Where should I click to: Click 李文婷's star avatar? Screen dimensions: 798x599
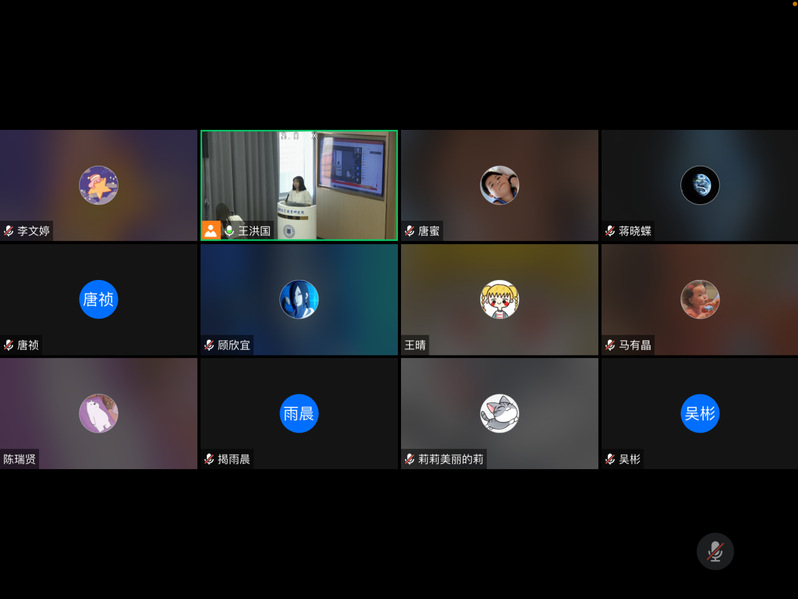click(99, 185)
